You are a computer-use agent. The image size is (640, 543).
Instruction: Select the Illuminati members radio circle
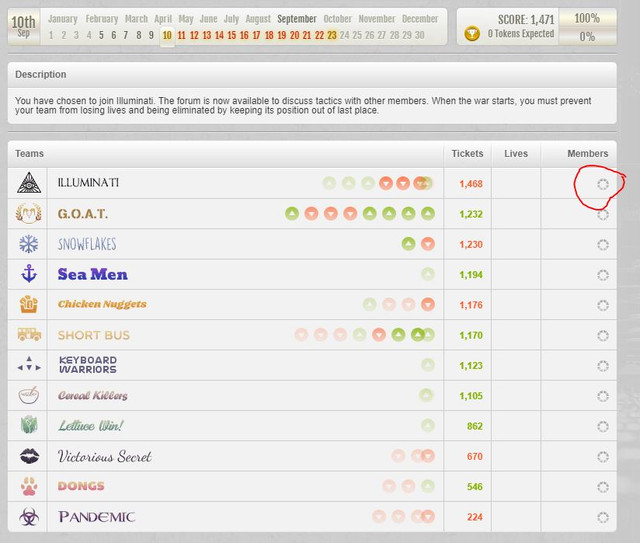point(602,184)
